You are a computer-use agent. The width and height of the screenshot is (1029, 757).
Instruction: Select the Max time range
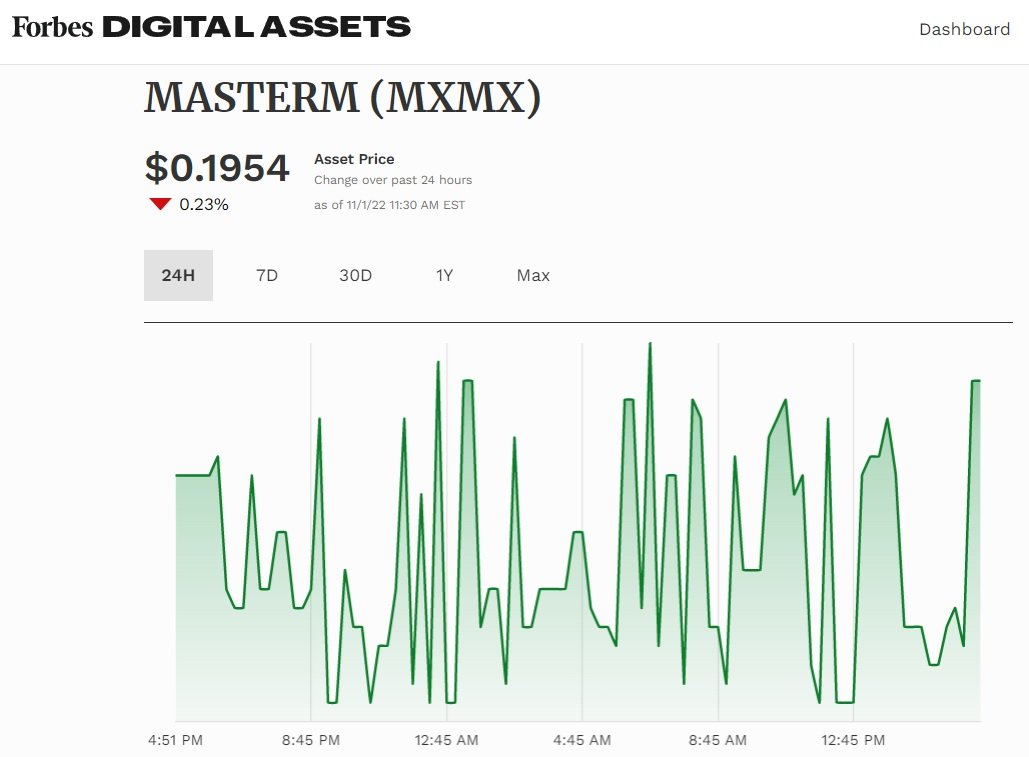pos(533,275)
